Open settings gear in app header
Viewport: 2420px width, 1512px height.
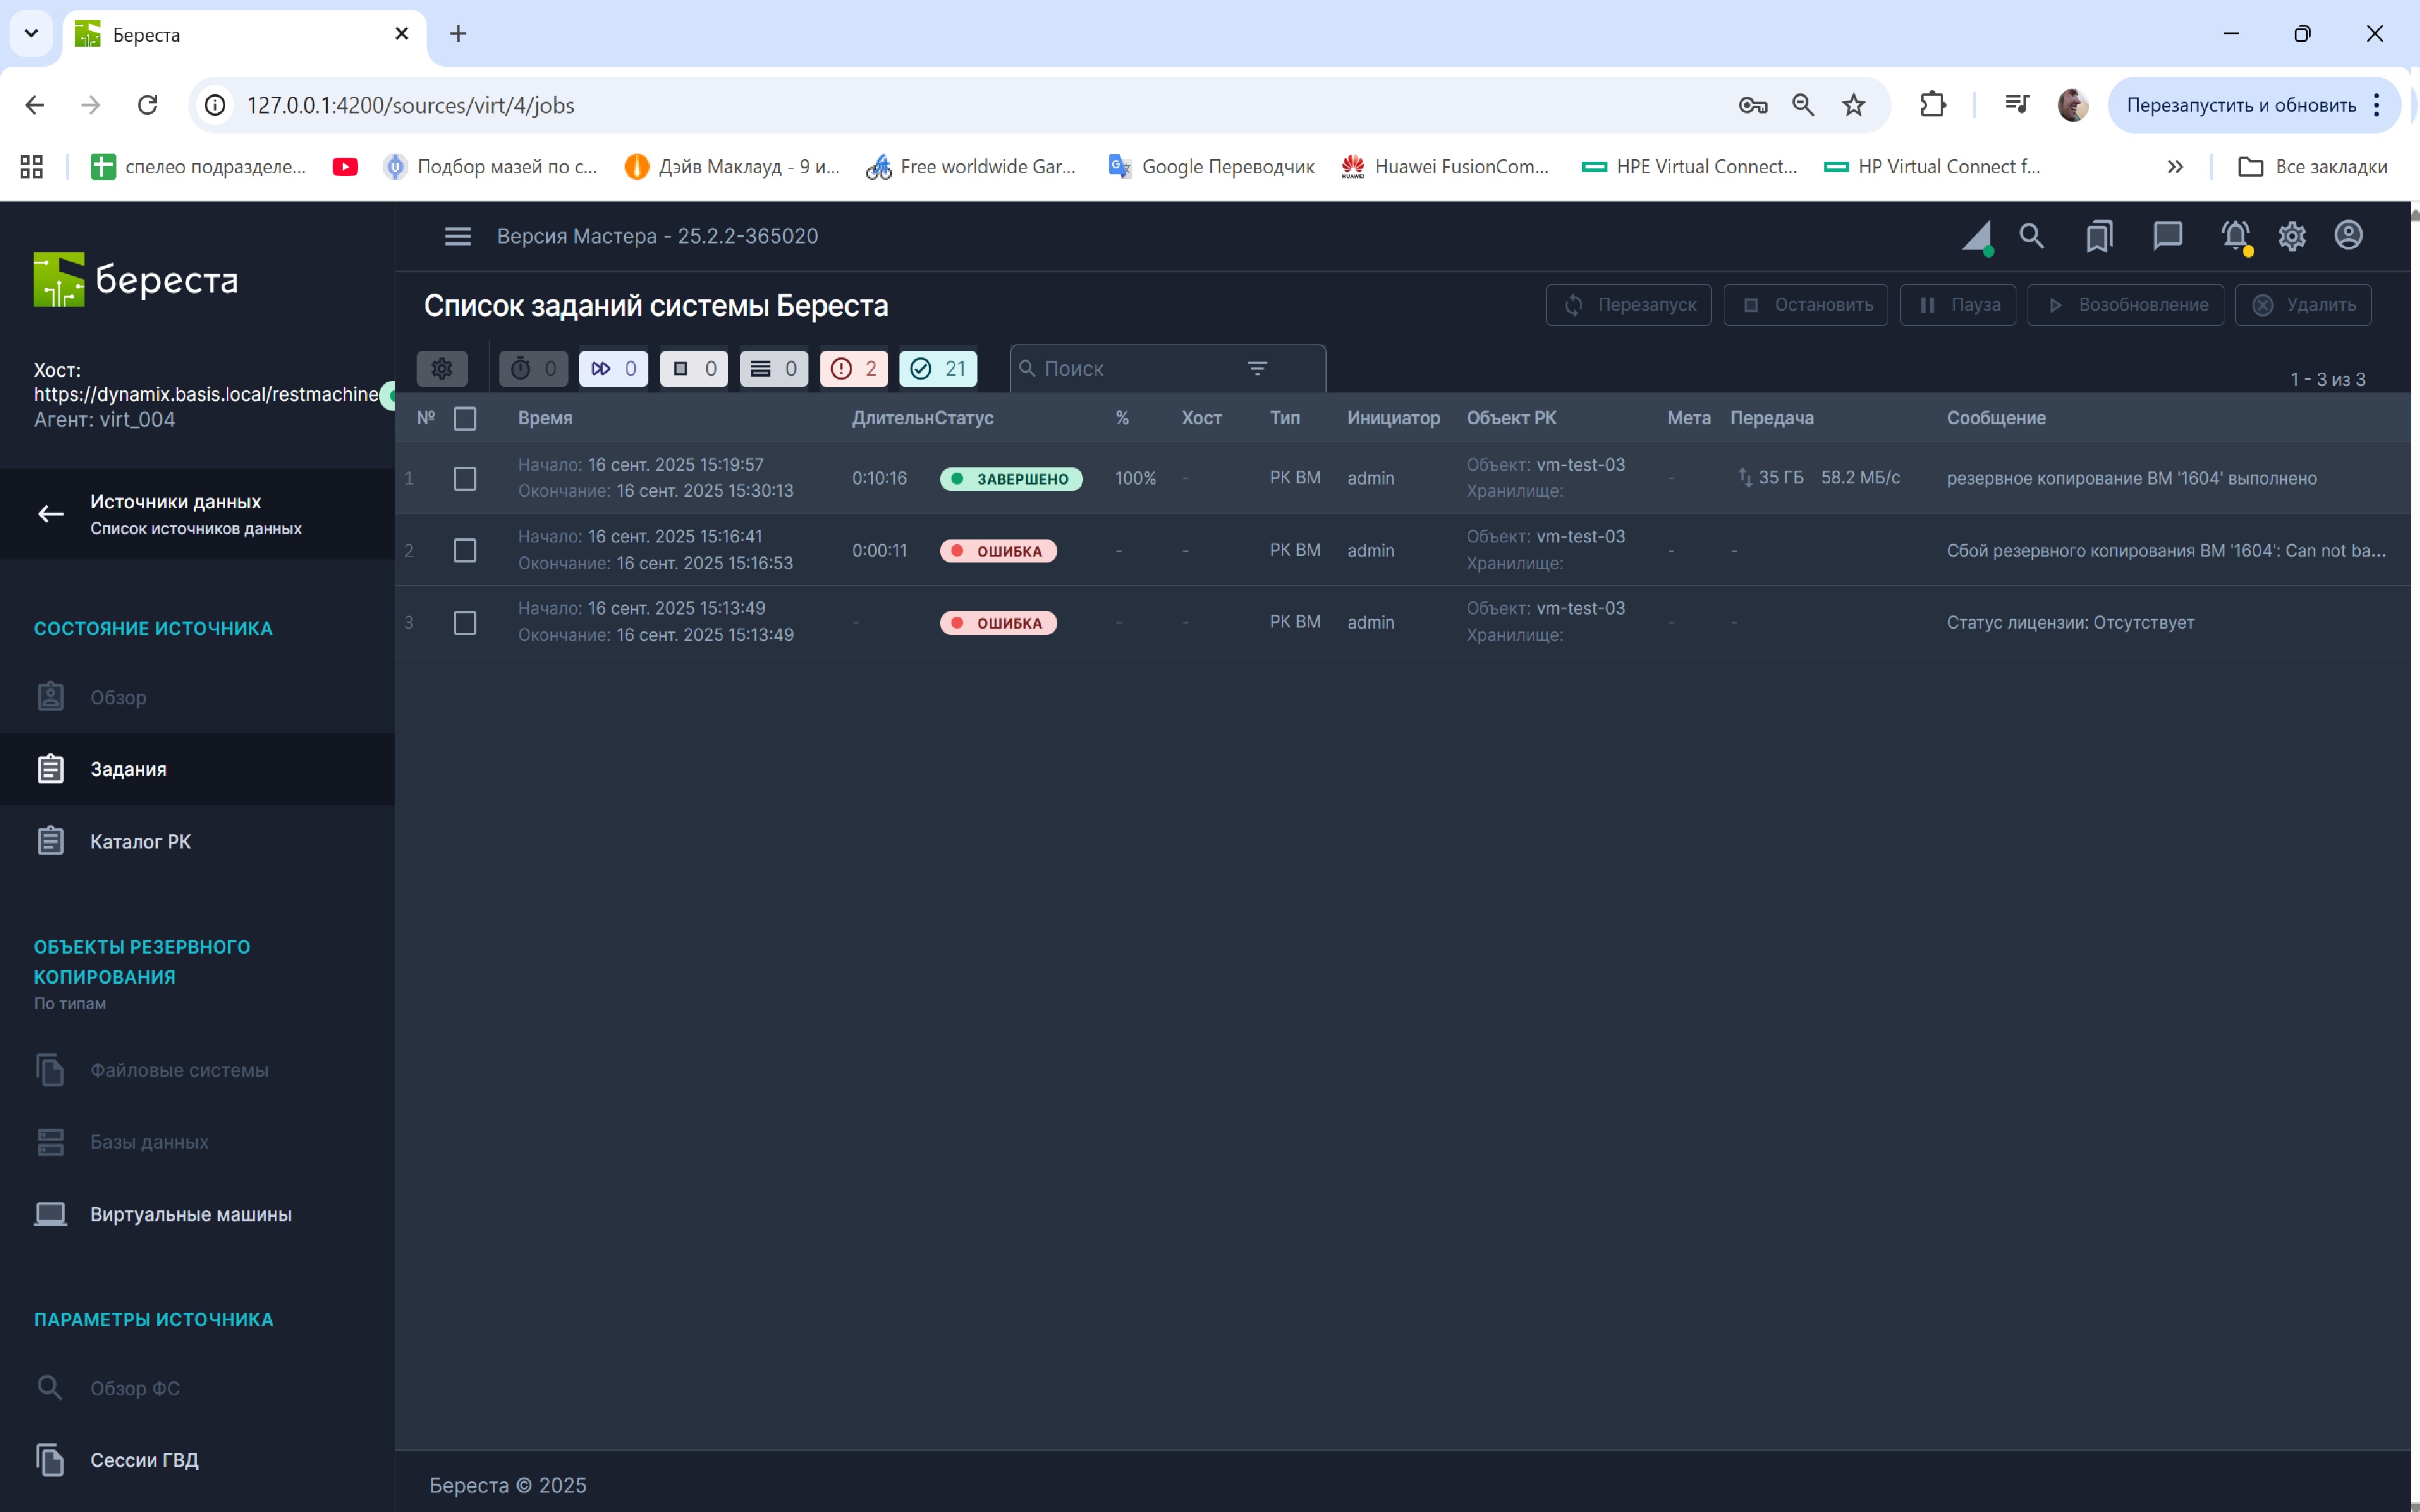[2291, 236]
